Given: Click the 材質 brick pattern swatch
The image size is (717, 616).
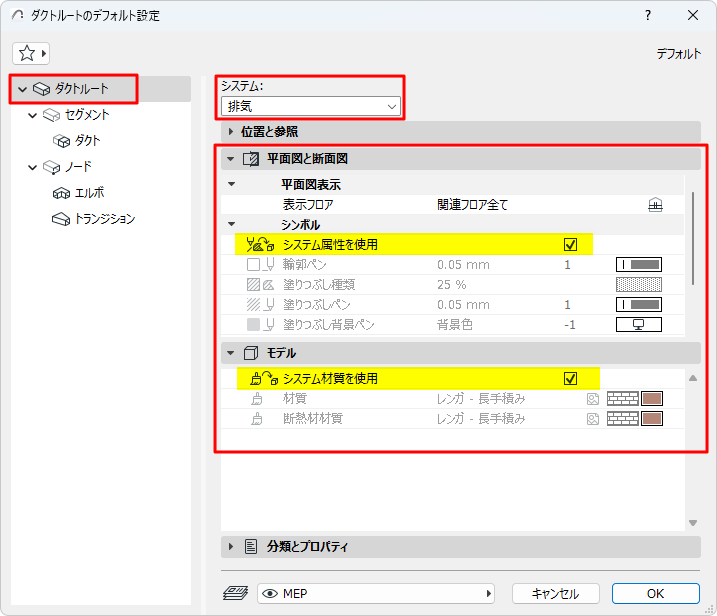Looking at the screenshot, I should (x=622, y=399).
